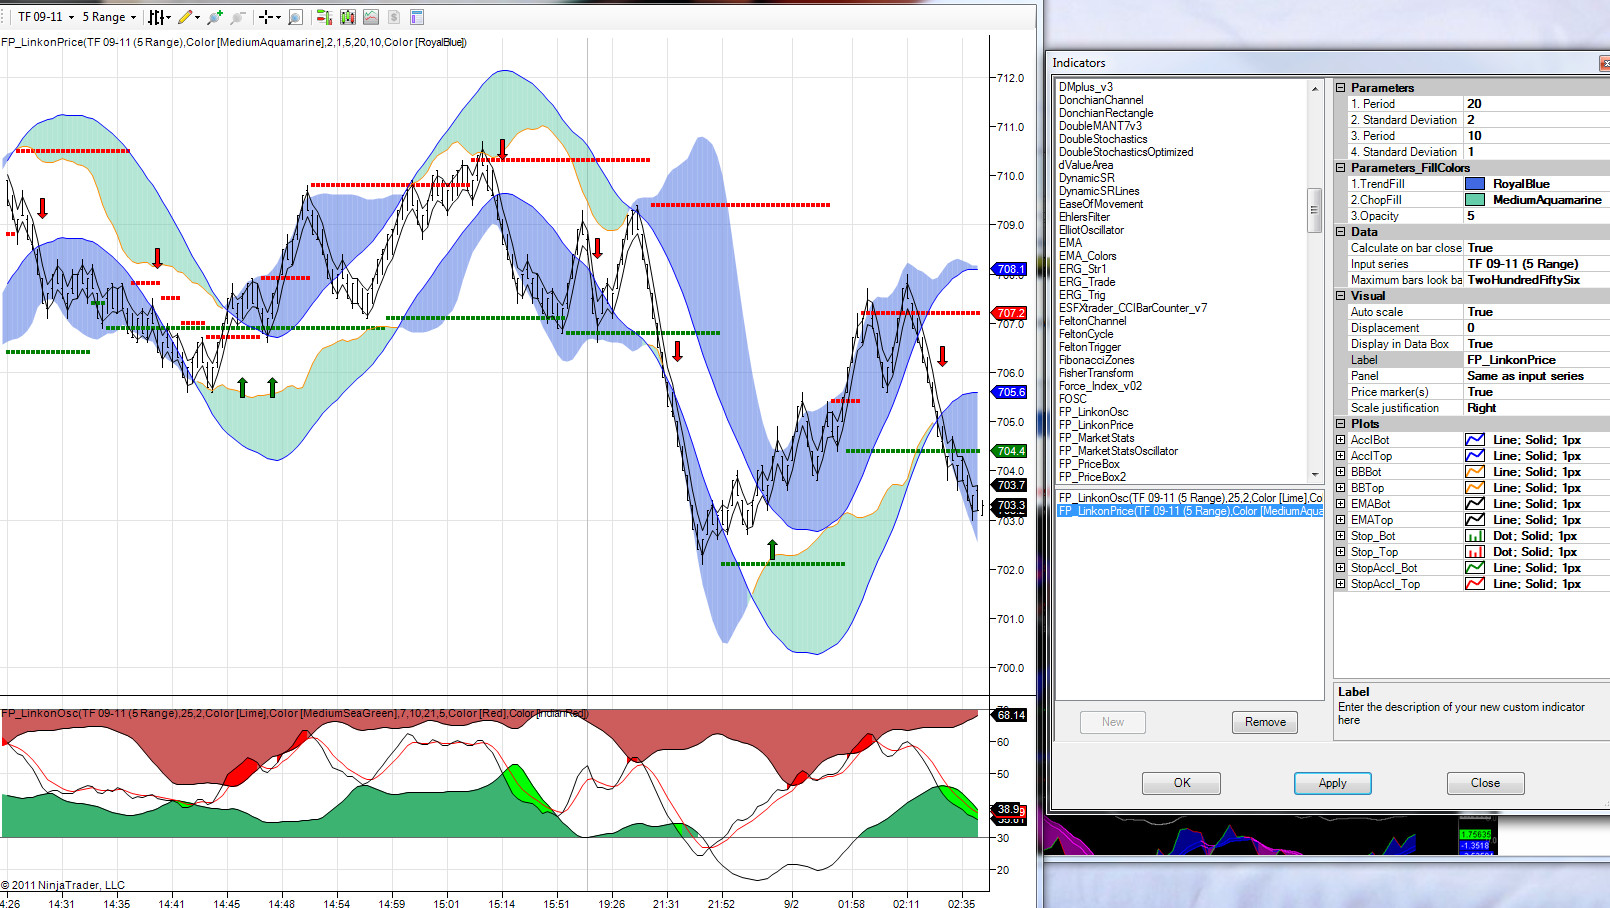1610x908 pixels.
Task: Select FP_LinkonOsc in the applied indicators list
Action: [1190, 498]
